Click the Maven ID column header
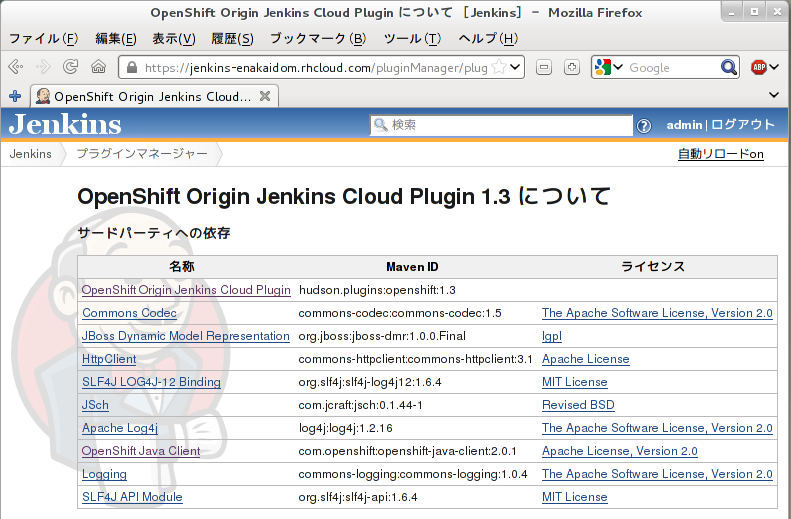The image size is (791, 519). [x=412, y=267]
